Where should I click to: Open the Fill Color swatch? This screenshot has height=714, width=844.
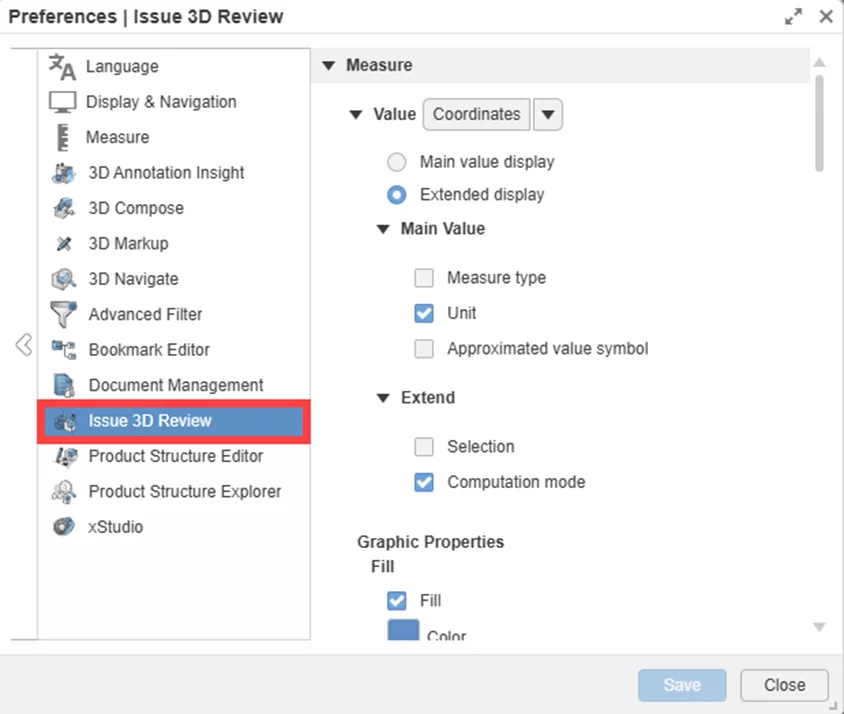coord(403,629)
